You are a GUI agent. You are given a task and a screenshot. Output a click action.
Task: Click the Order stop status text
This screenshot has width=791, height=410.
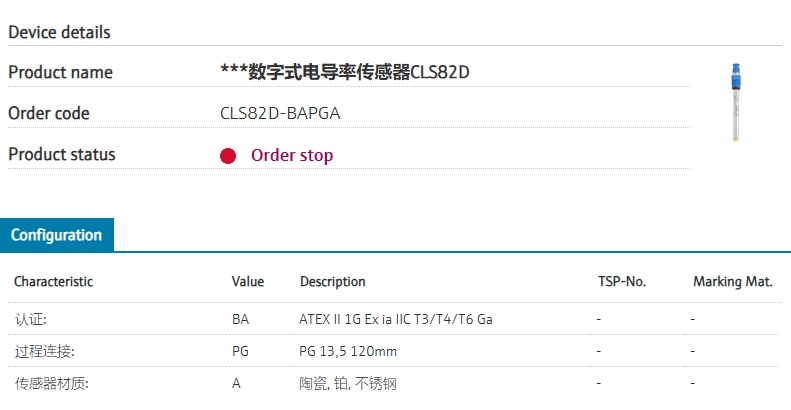tap(291, 156)
